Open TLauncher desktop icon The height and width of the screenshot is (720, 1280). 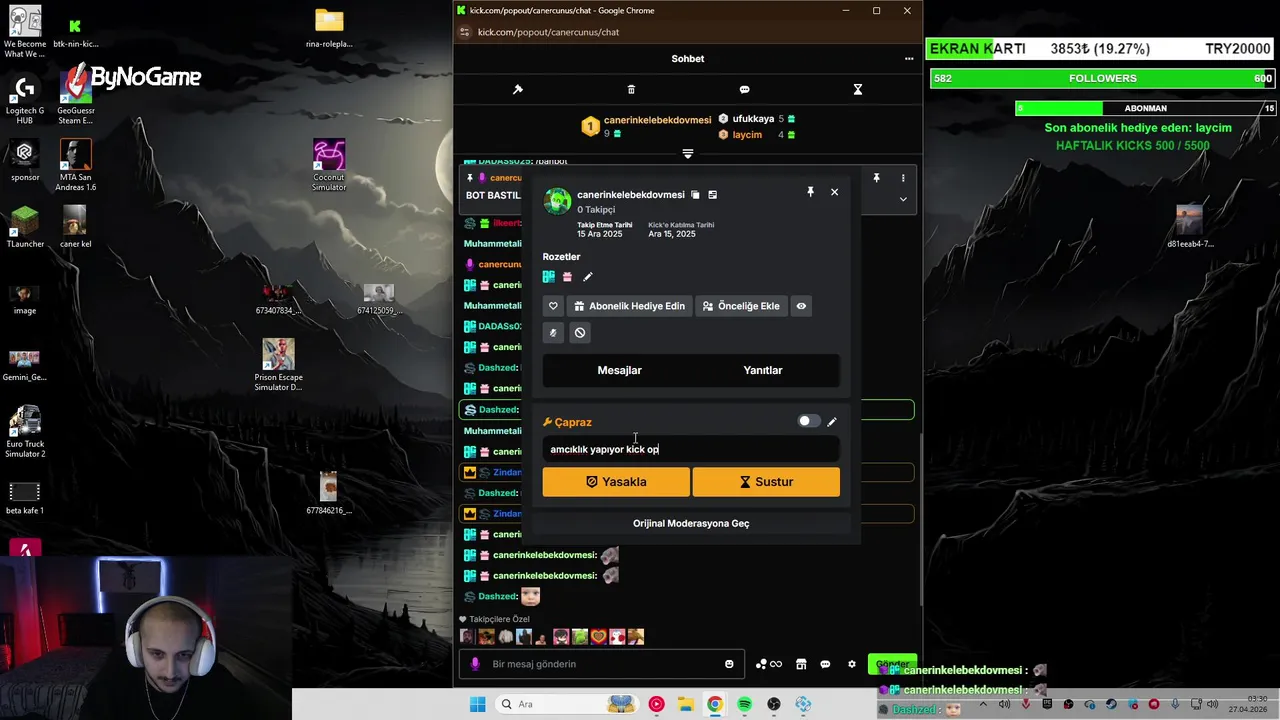[x=25, y=227]
